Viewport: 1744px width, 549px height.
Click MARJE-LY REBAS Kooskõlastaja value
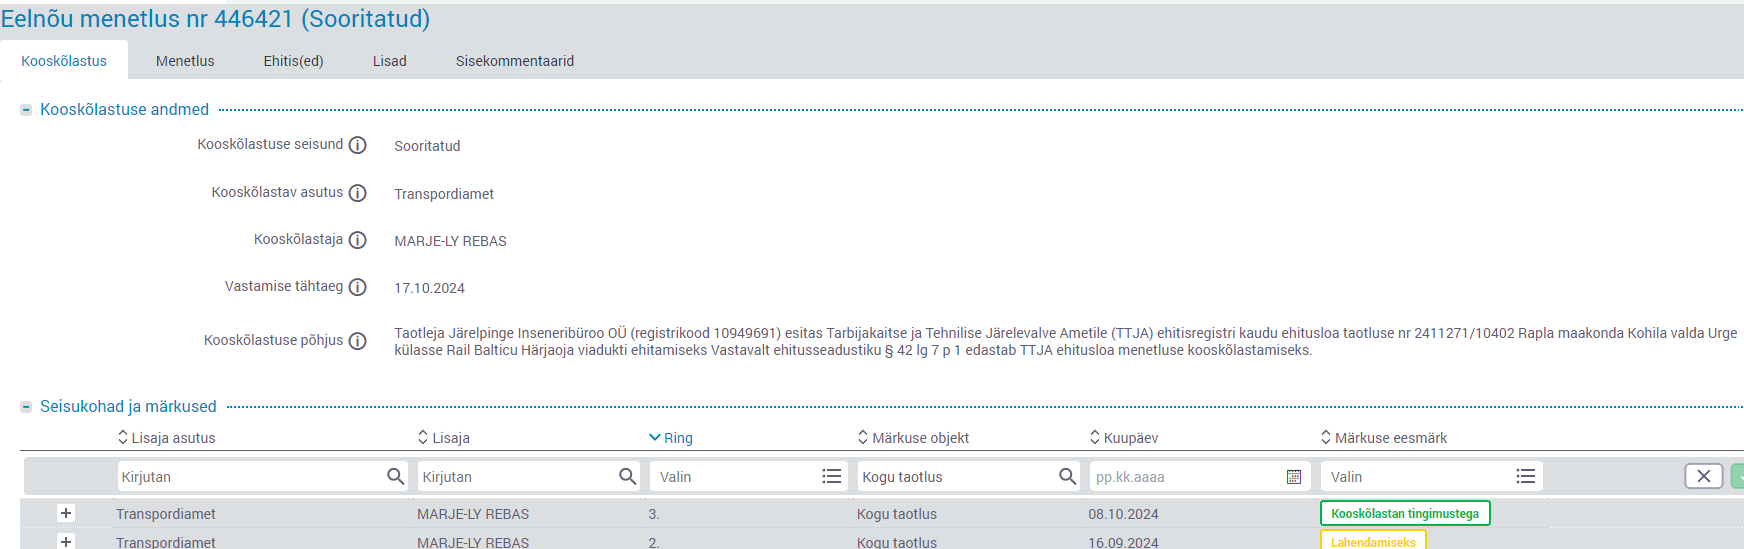pyautogui.click(x=450, y=241)
